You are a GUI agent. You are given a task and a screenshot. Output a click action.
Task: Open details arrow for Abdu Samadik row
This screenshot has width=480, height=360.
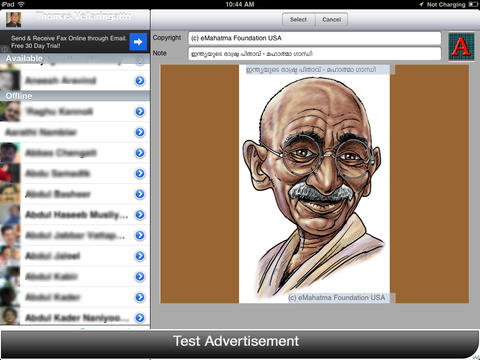140,173
